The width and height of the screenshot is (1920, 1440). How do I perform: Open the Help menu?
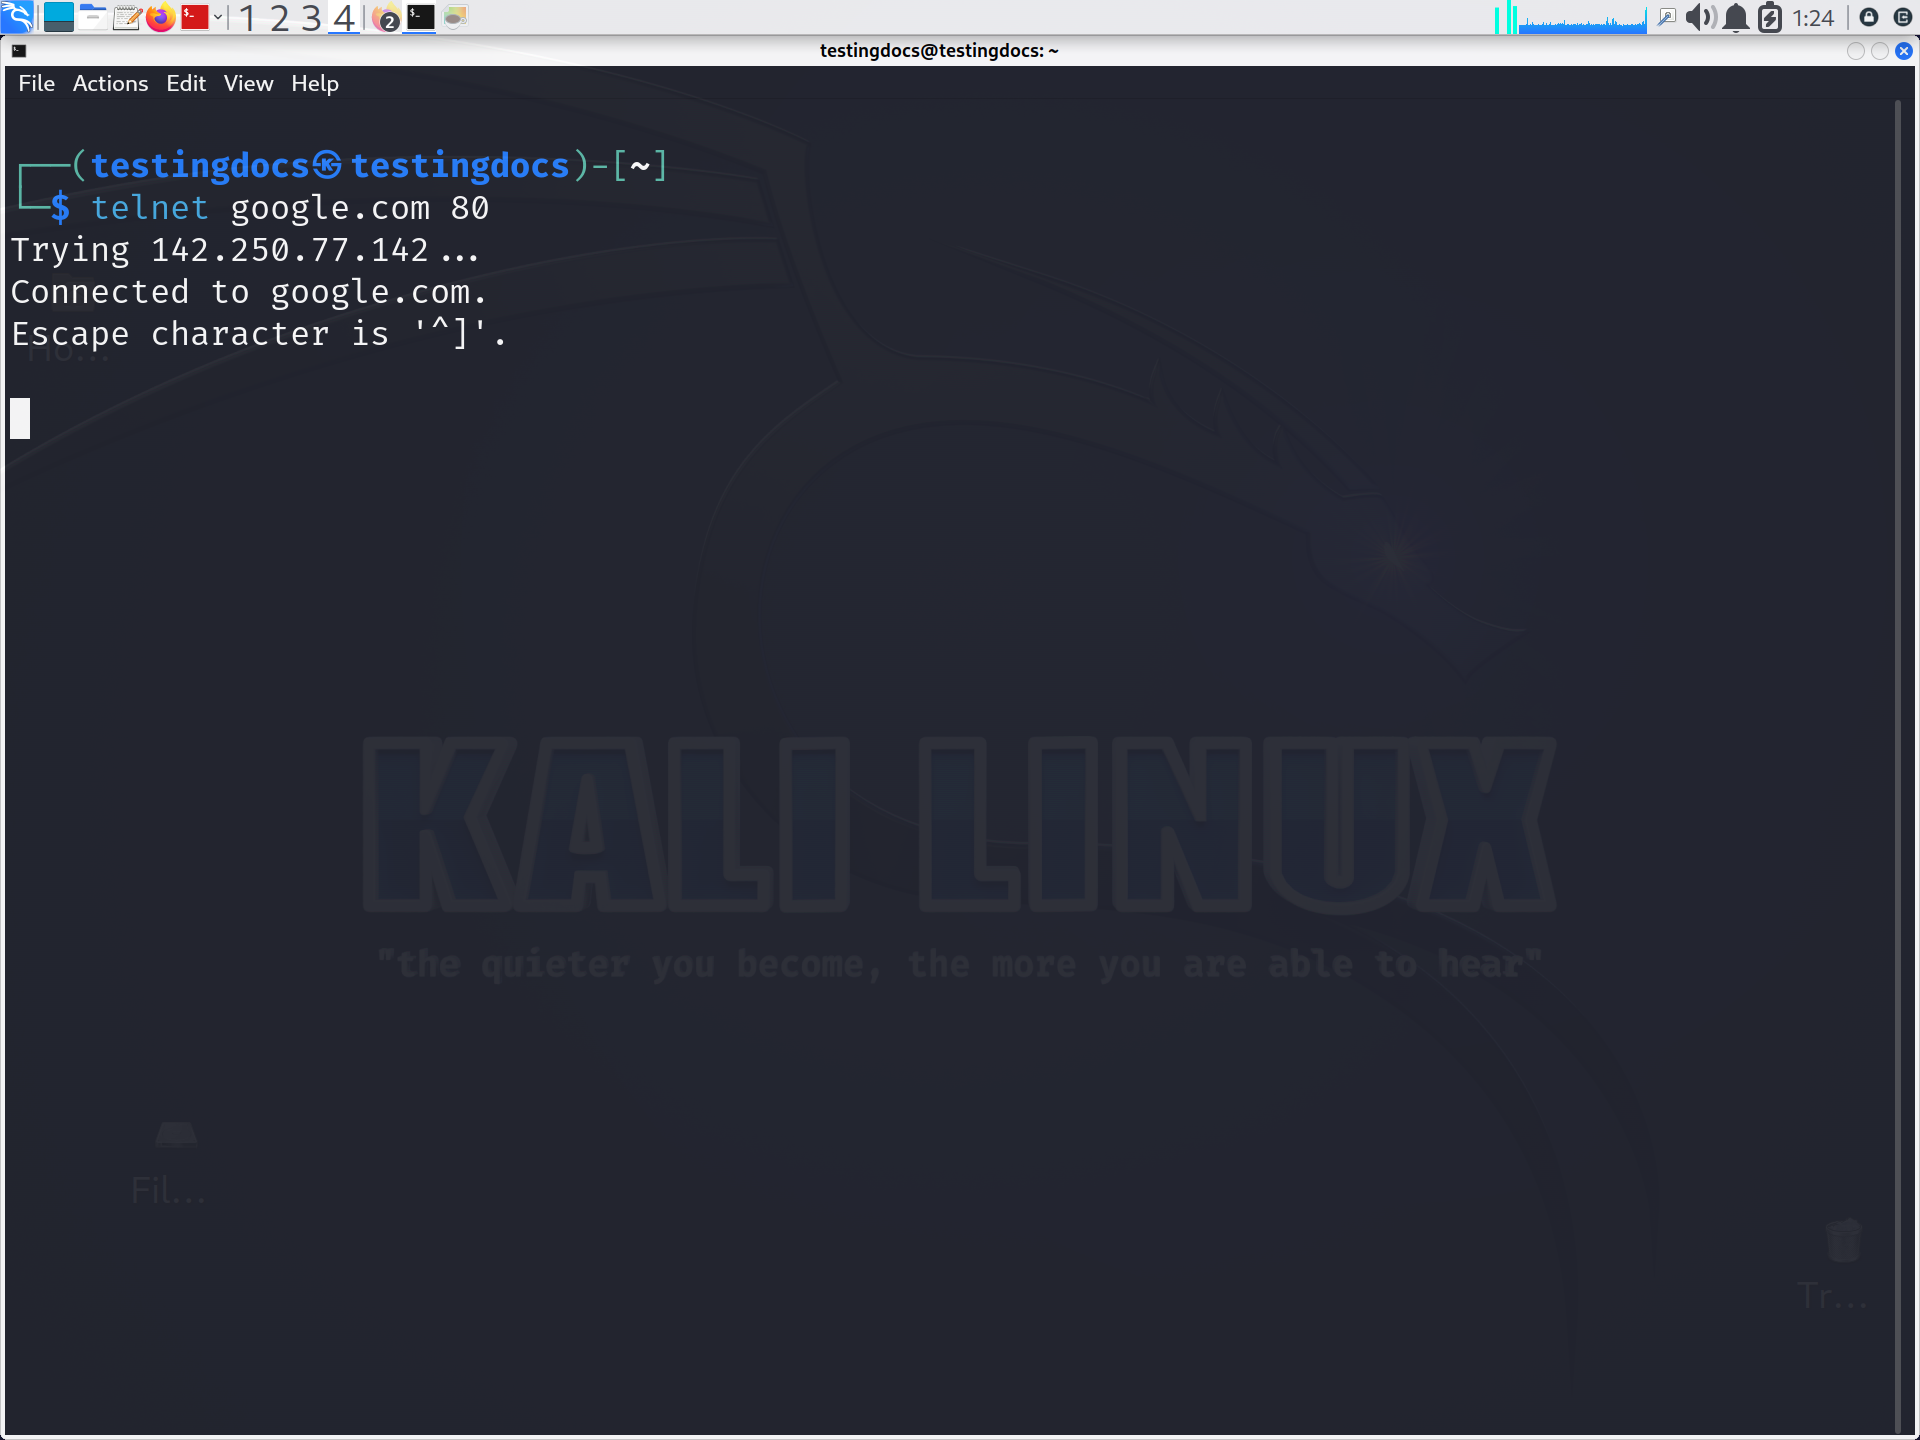point(315,83)
